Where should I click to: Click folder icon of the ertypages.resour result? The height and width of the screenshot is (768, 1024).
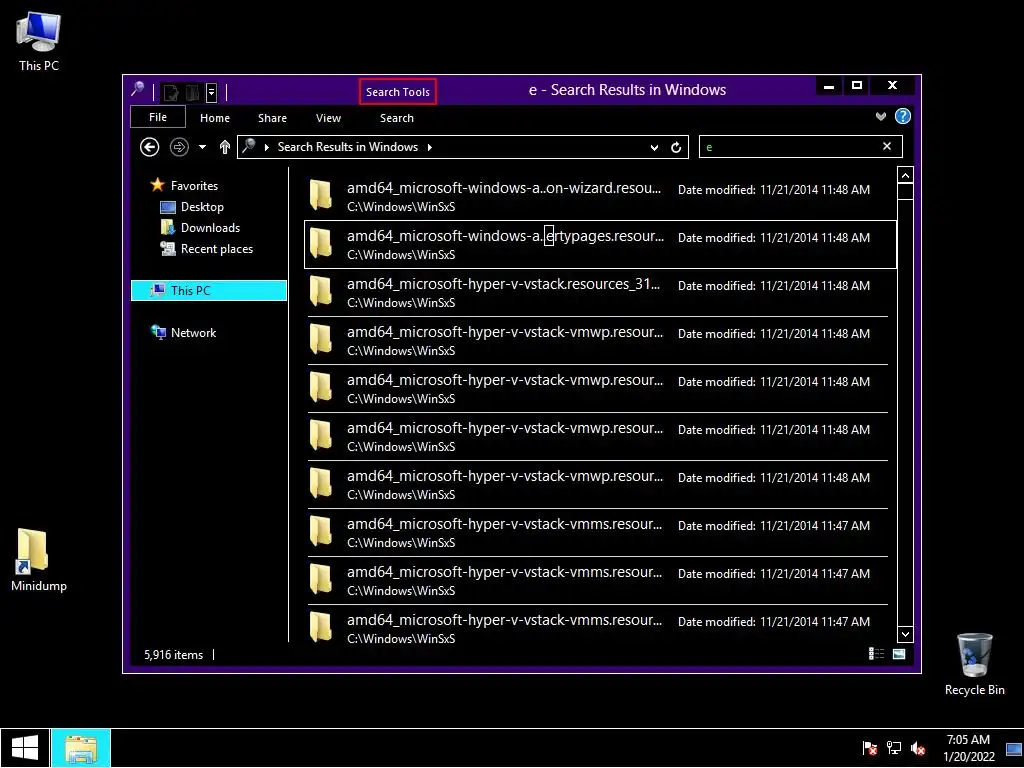[x=321, y=243]
